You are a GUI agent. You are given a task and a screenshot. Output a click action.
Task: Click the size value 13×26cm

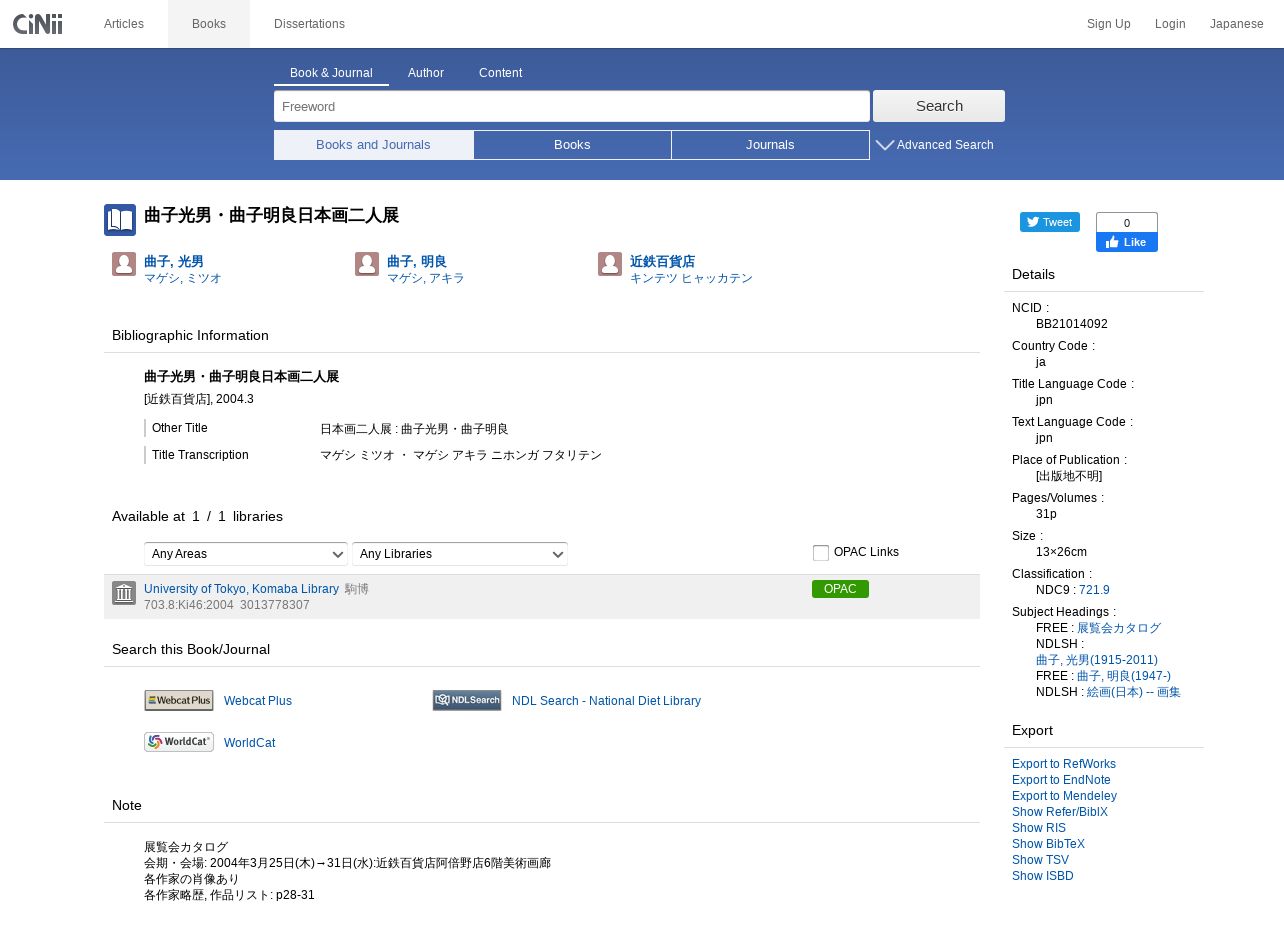coord(1061,552)
